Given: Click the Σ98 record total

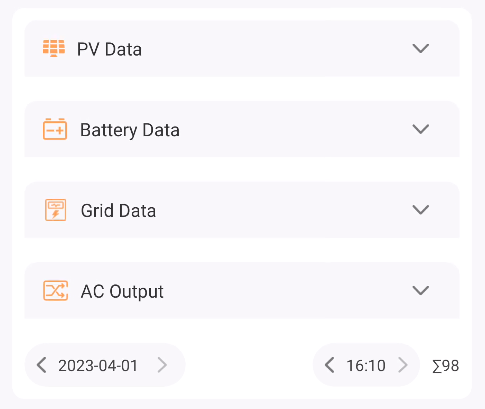Looking at the screenshot, I should click(446, 366).
